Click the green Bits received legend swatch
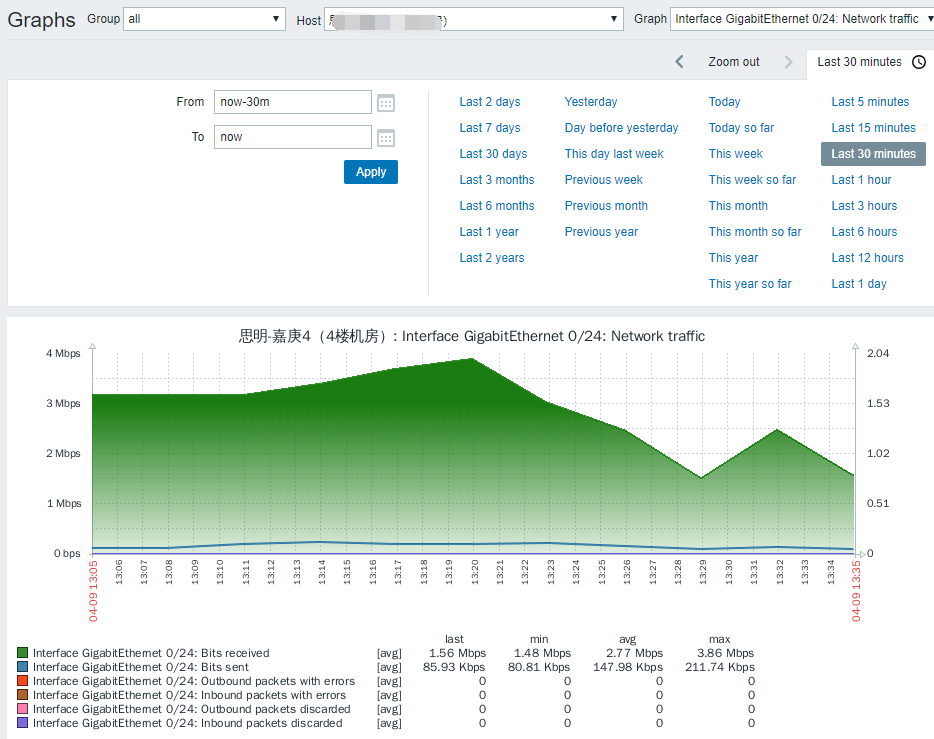934x739 pixels. coord(23,653)
